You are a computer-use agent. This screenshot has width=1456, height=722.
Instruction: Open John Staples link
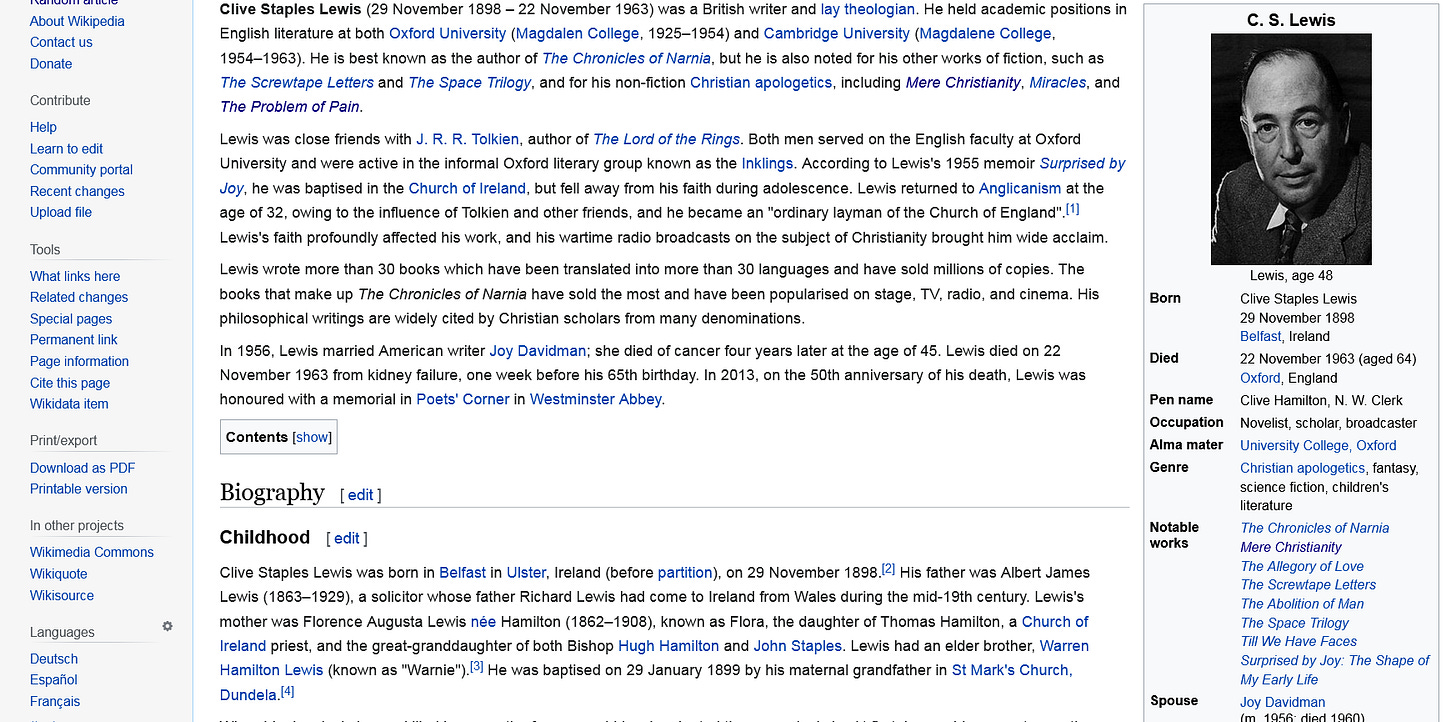pos(797,646)
